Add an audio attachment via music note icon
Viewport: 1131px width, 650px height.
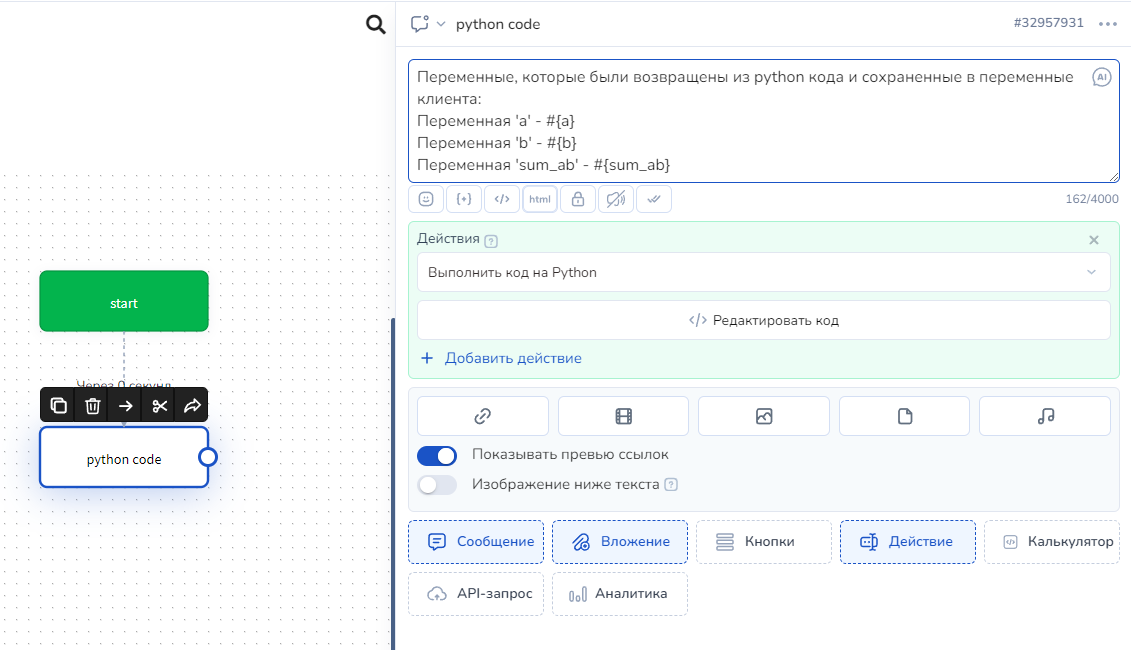1045,416
